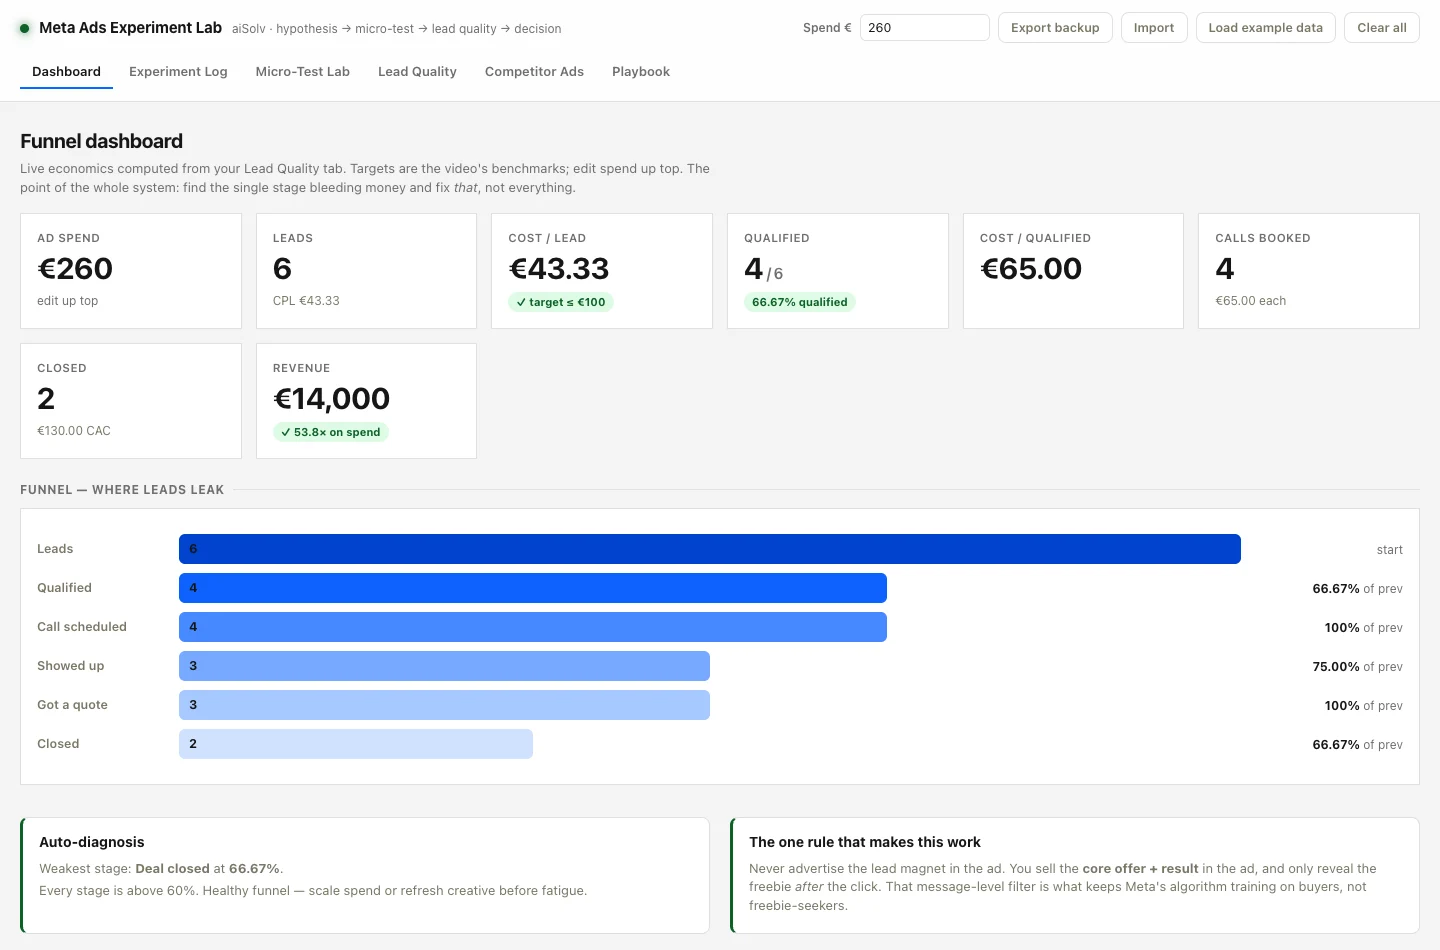Click the Call scheduled funnel bar
1440x950 pixels.
pyautogui.click(x=533, y=627)
